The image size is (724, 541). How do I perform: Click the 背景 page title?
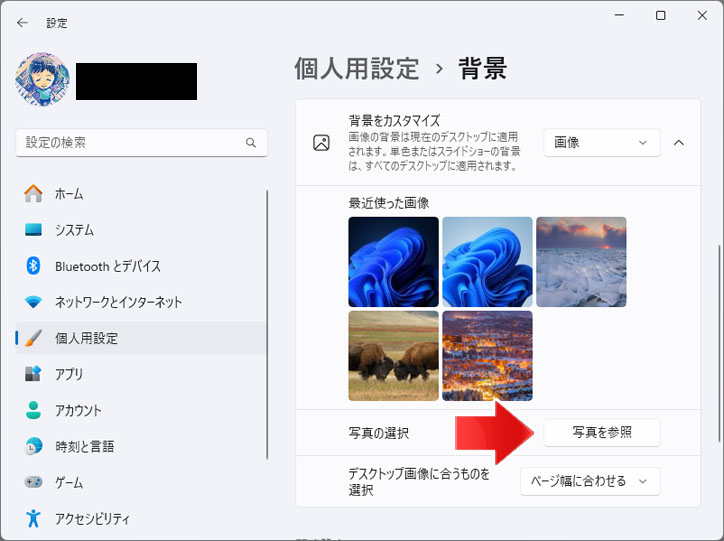tap(483, 69)
